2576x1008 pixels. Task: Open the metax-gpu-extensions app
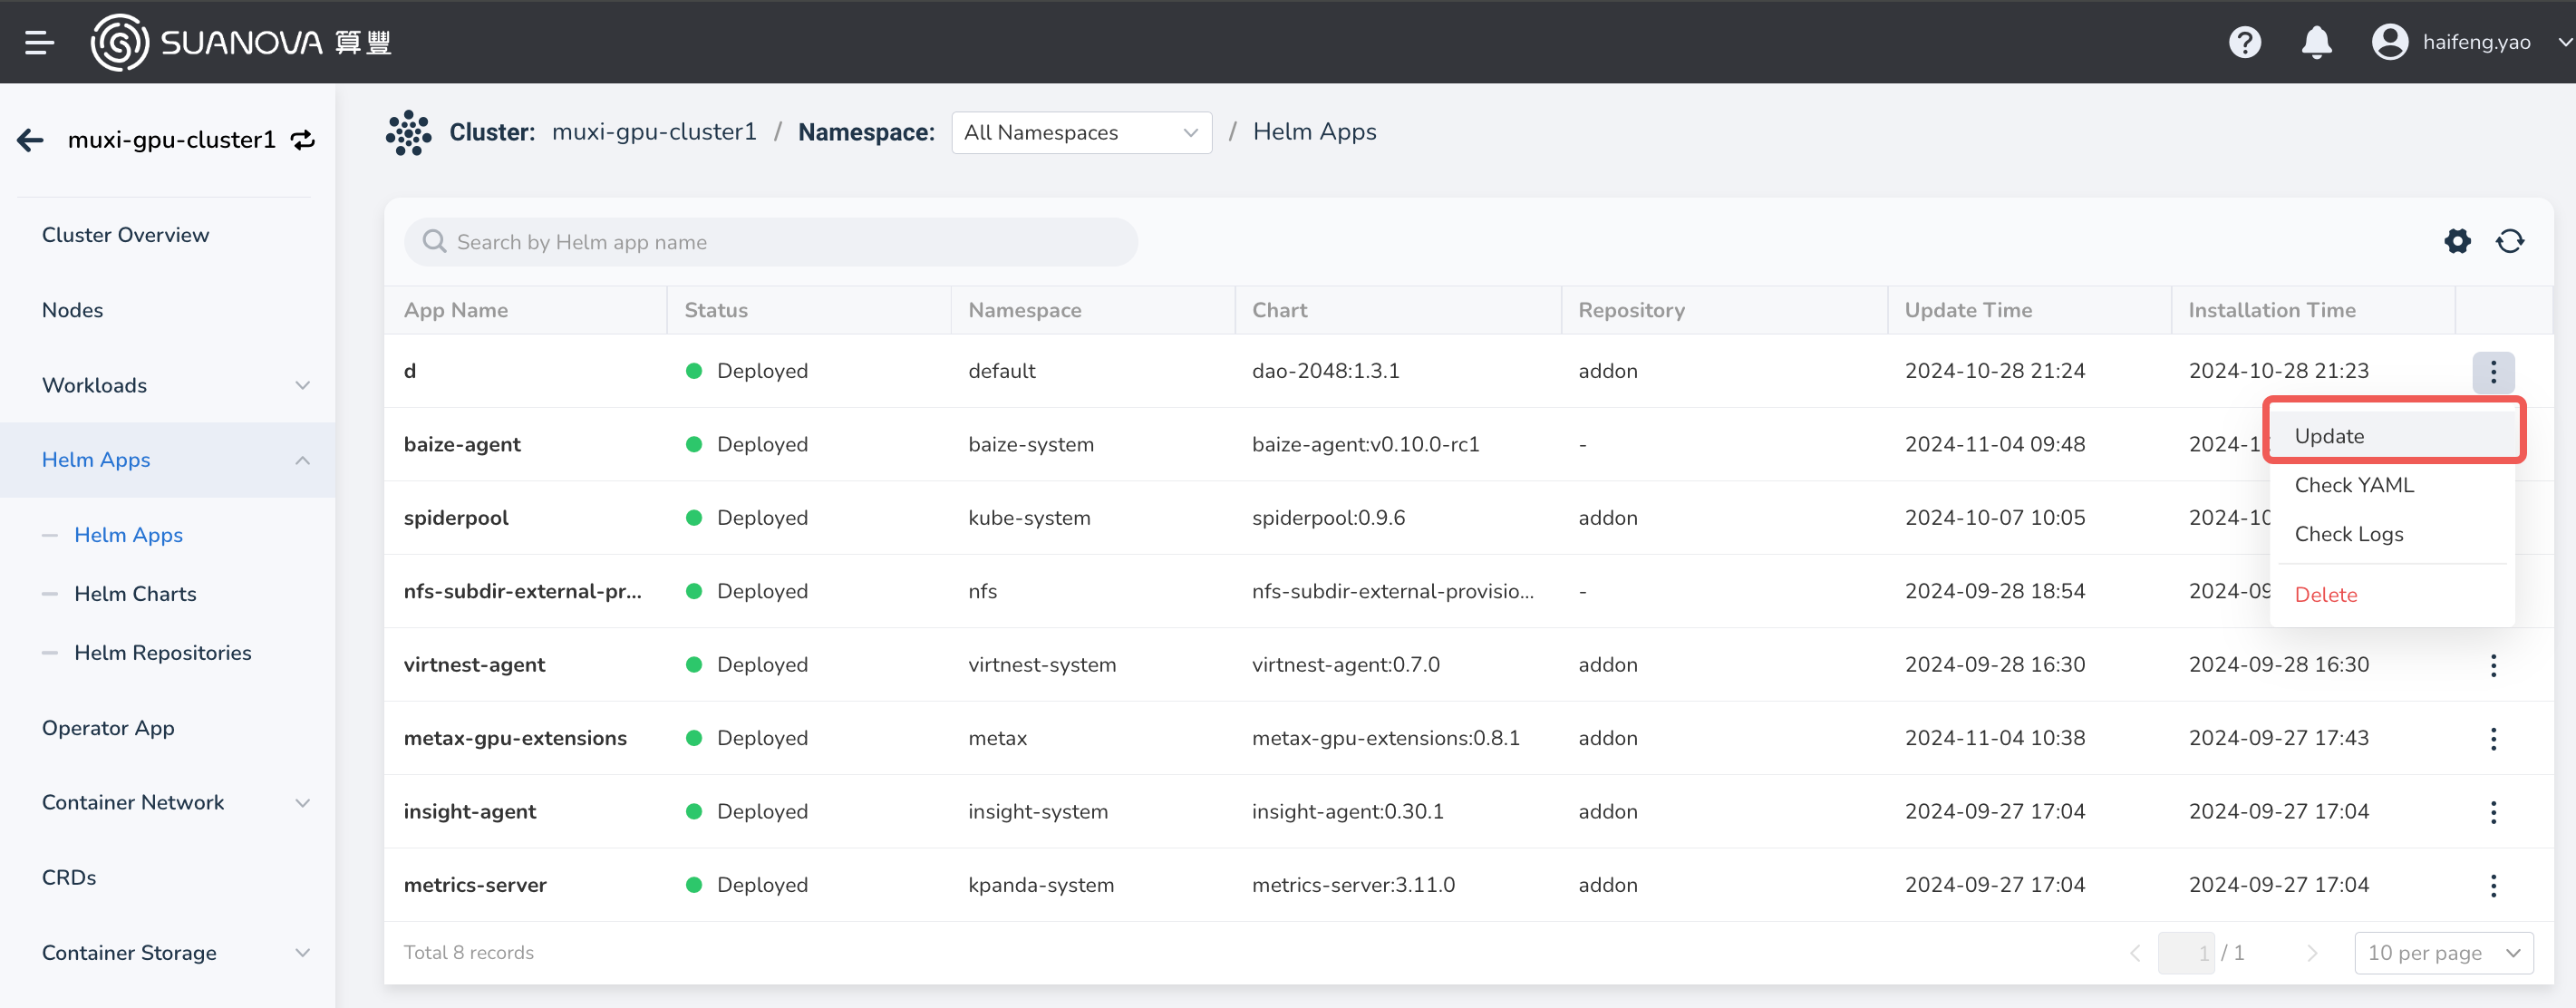tap(516, 739)
